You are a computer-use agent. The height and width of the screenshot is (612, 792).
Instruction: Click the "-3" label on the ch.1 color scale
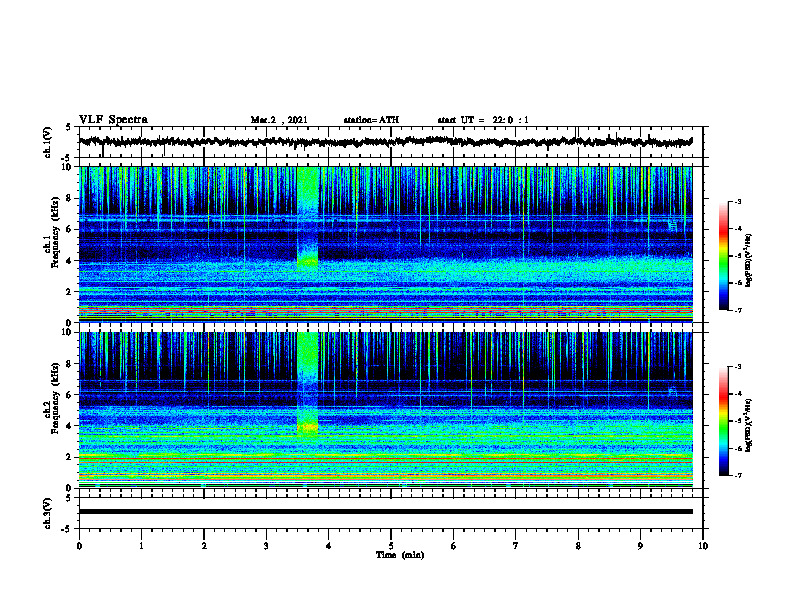(x=738, y=201)
